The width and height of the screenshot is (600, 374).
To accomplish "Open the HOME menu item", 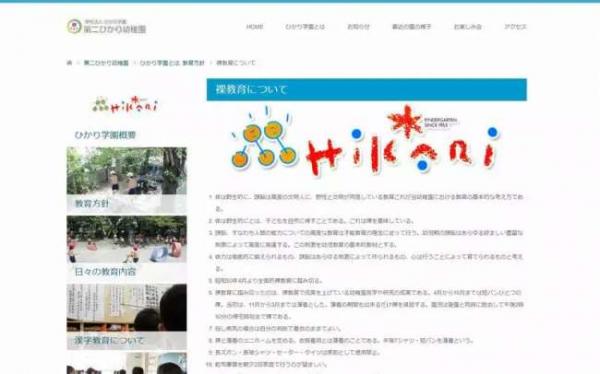I will point(254,27).
